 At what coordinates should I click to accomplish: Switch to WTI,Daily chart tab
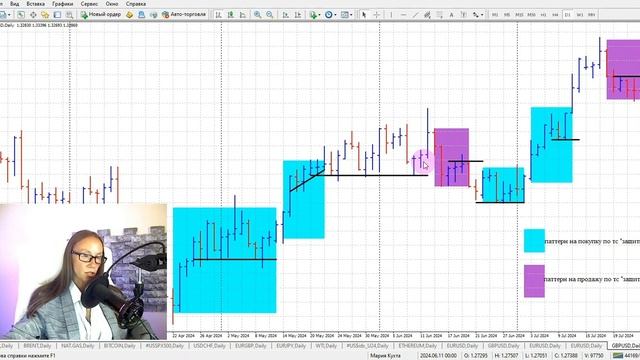pyautogui.click(x=326, y=346)
